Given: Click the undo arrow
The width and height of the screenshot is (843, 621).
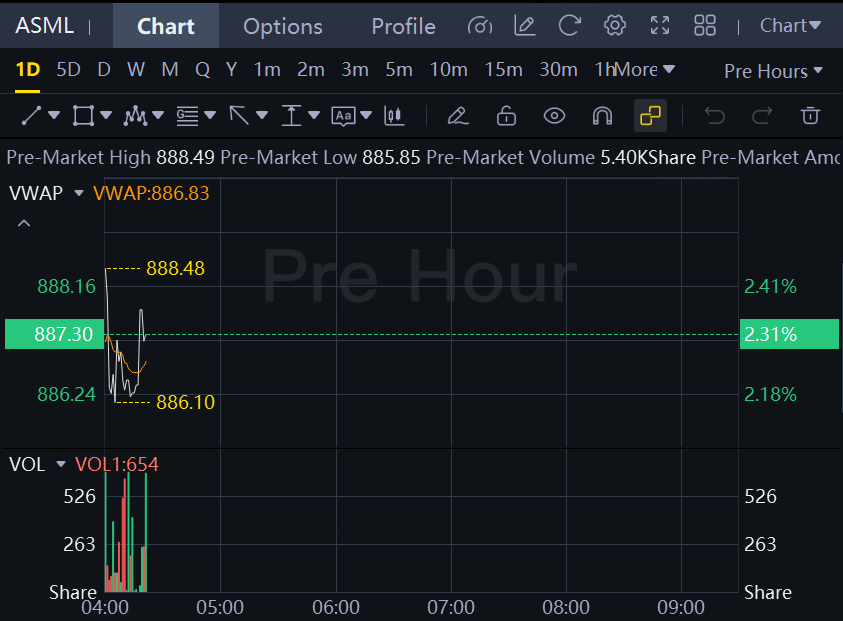Looking at the screenshot, I should pyautogui.click(x=715, y=116).
